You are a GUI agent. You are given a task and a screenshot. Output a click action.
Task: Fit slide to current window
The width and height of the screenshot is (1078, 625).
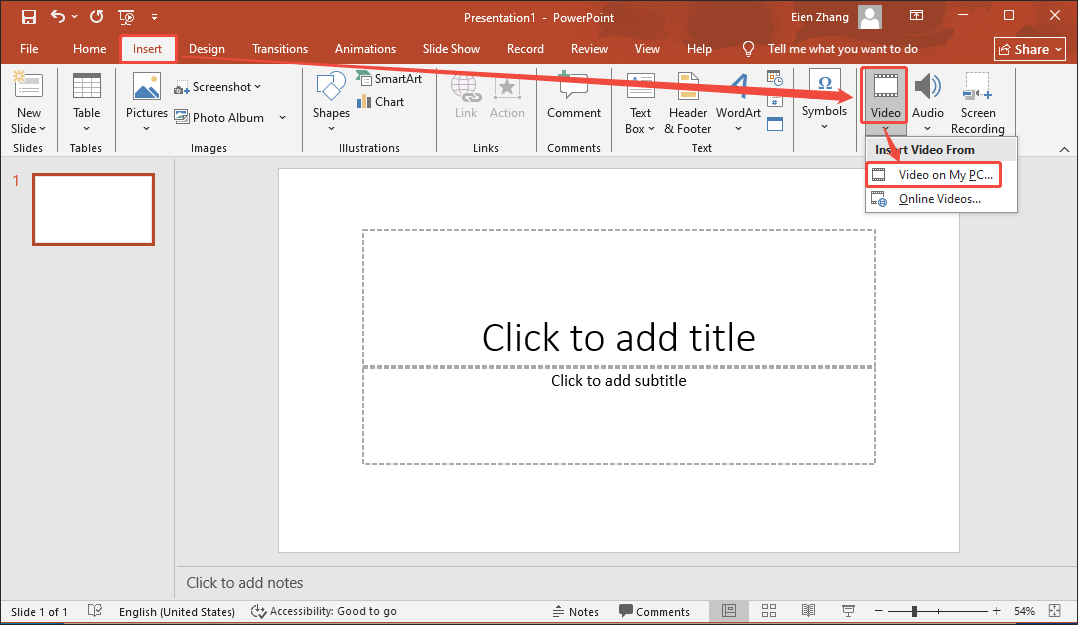tap(1055, 611)
